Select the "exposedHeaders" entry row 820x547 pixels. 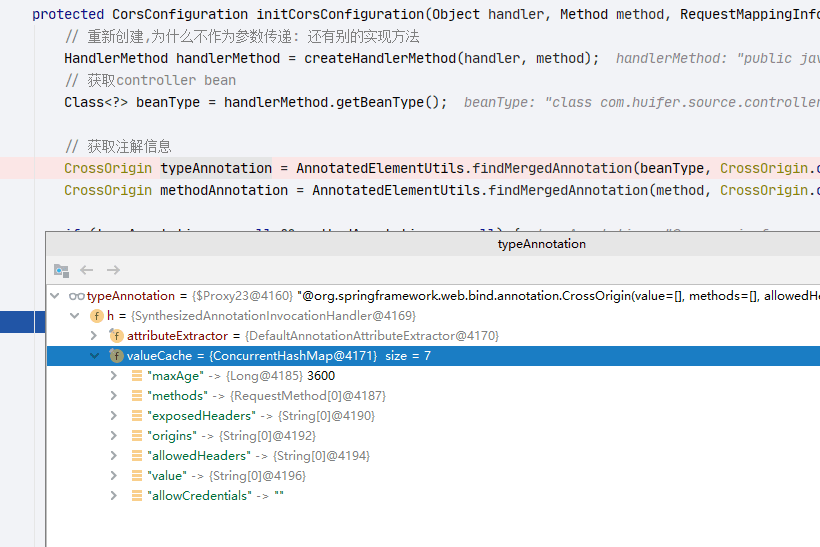(x=433, y=416)
